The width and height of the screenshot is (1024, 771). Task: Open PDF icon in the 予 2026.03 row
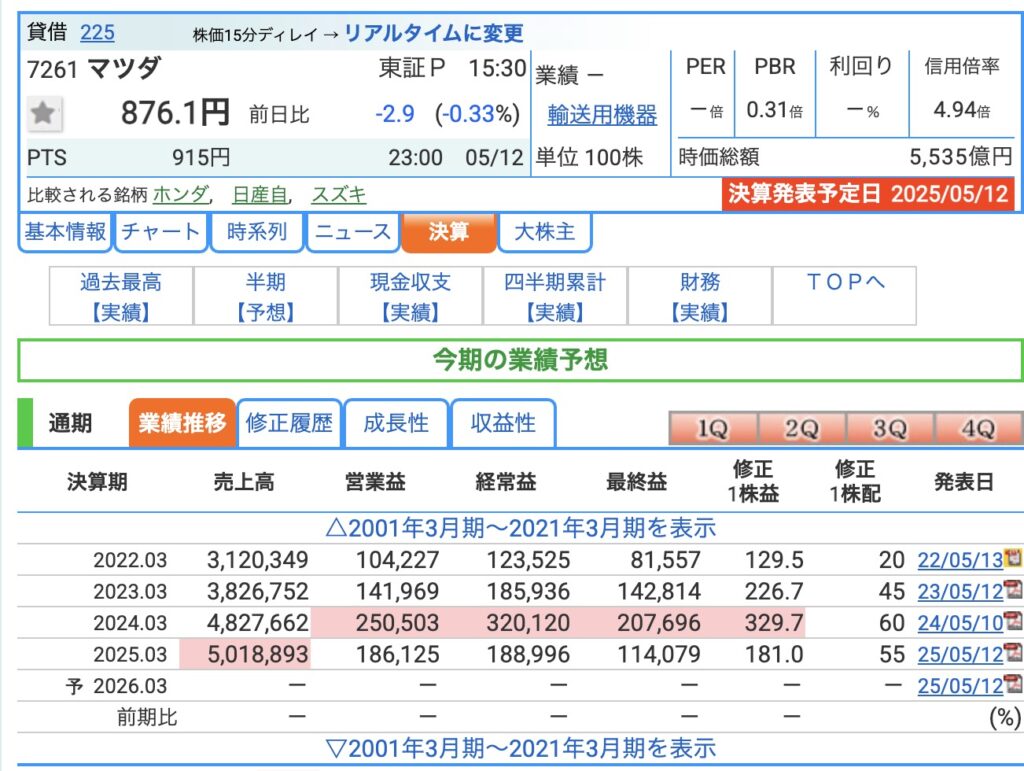(x=1014, y=684)
